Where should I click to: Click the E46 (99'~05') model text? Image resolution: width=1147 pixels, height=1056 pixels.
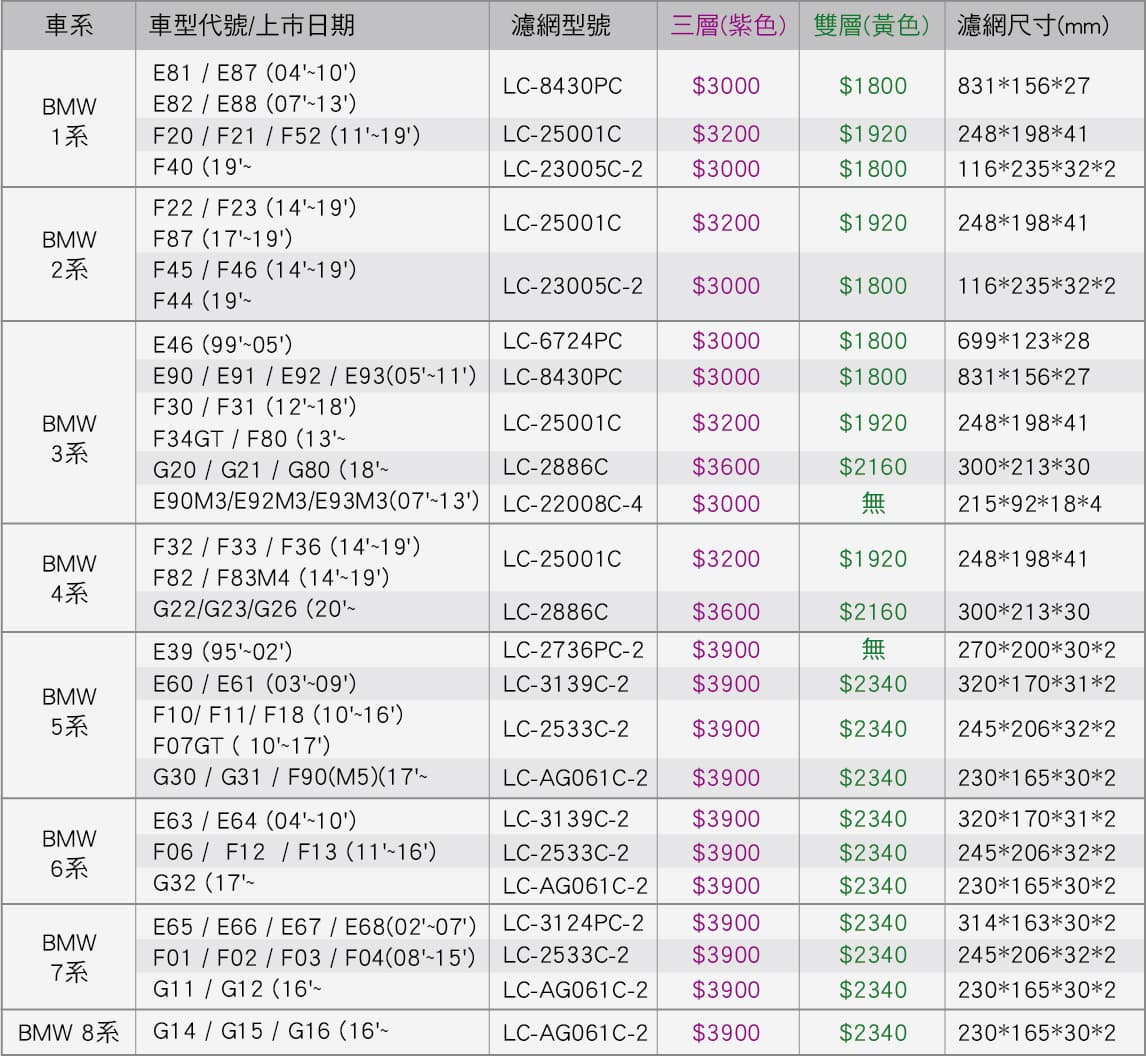point(222,344)
